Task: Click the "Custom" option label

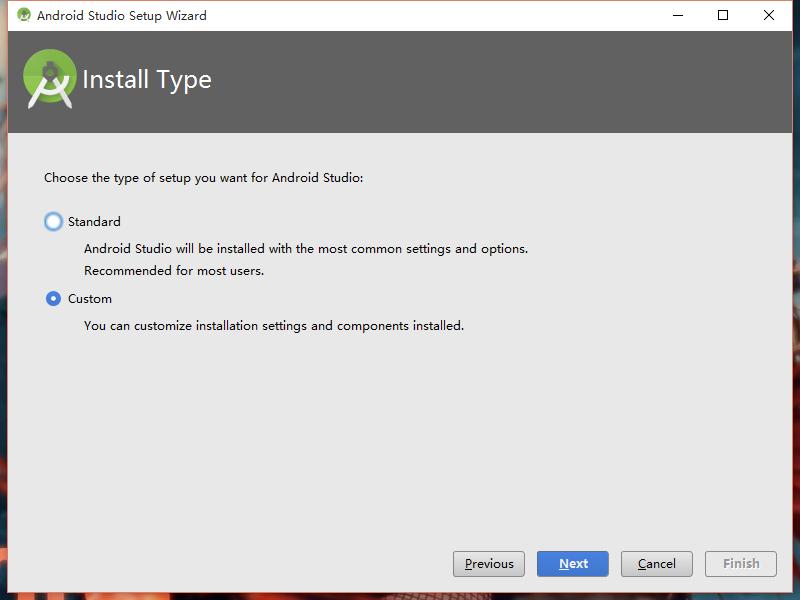Action: click(x=90, y=299)
